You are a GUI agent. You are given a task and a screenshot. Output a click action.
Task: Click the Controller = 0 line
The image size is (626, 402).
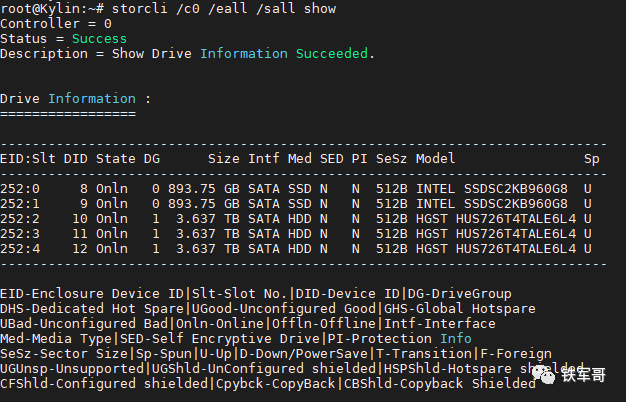pyautogui.click(x=55, y=23)
